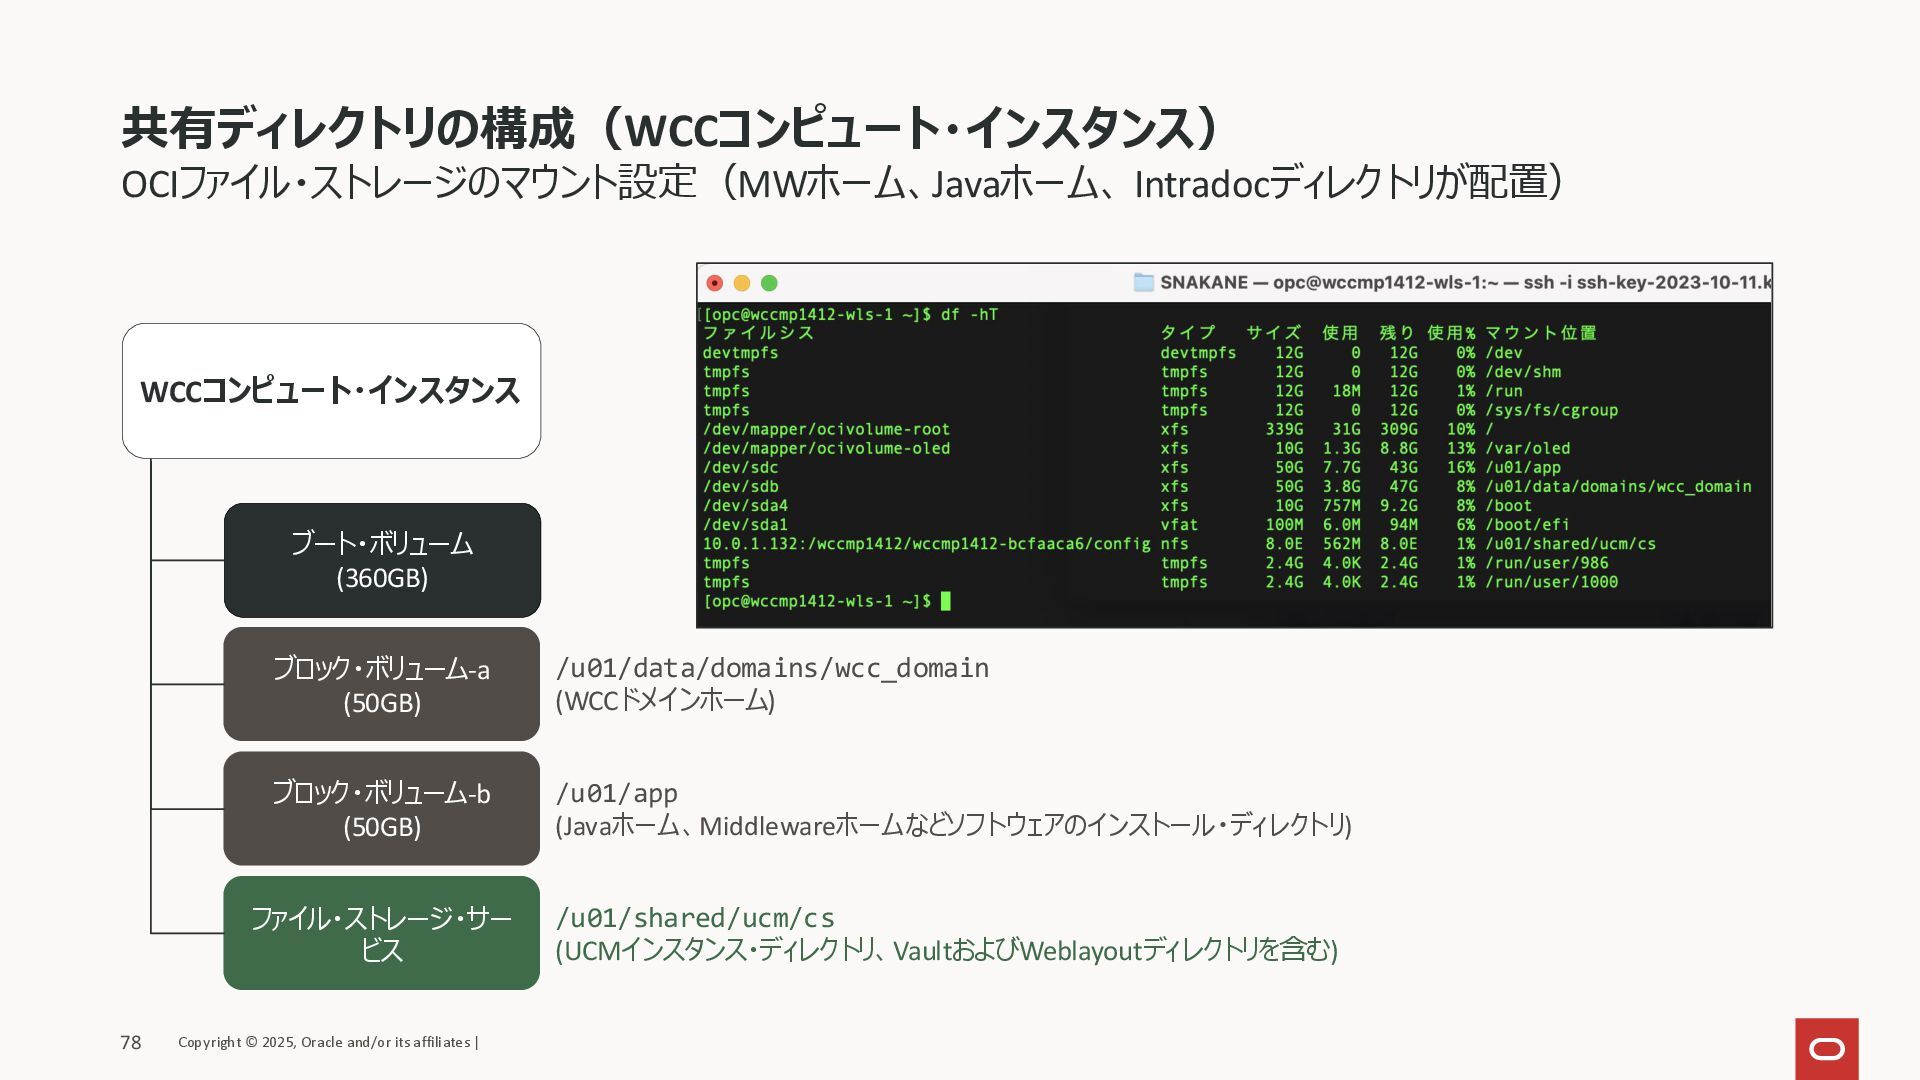The image size is (1920, 1080).
Task: Click the red close dot on terminal
Action: (x=714, y=283)
